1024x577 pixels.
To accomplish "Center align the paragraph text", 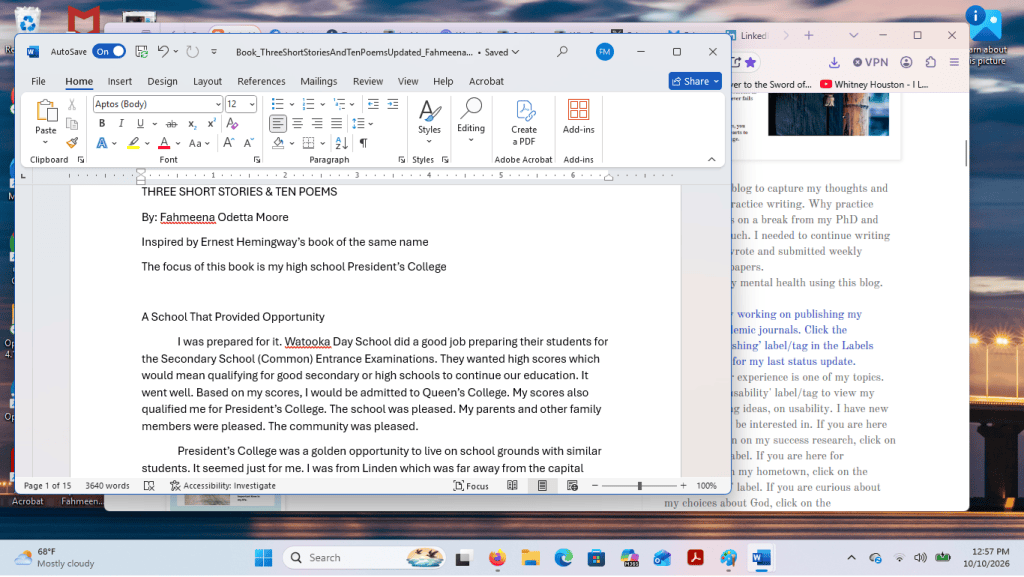I will (x=298, y=123).
